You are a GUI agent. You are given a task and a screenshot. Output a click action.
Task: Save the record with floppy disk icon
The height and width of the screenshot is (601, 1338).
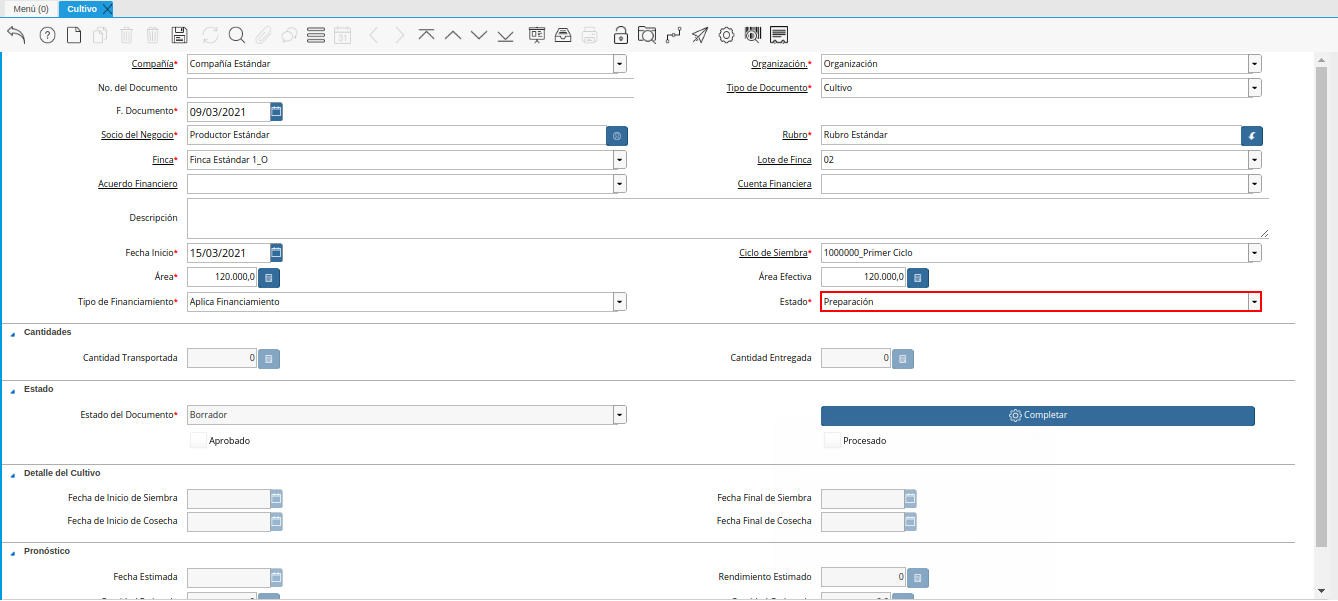click(180, 35)
